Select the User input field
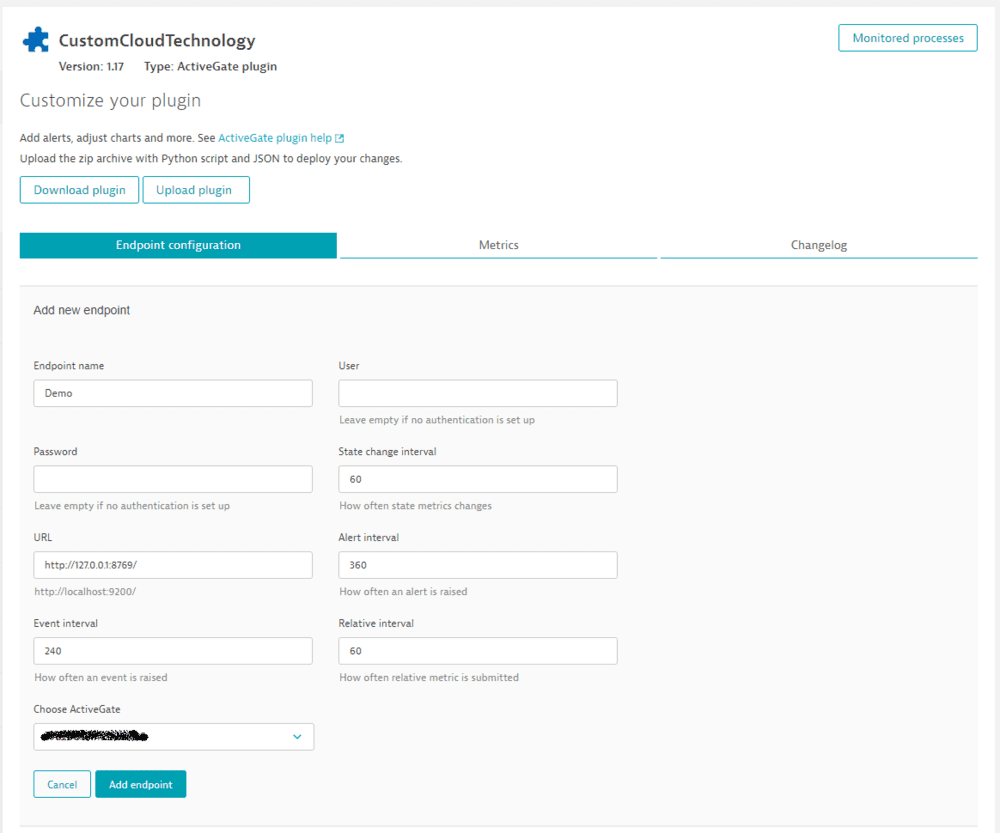 [477, 393]
